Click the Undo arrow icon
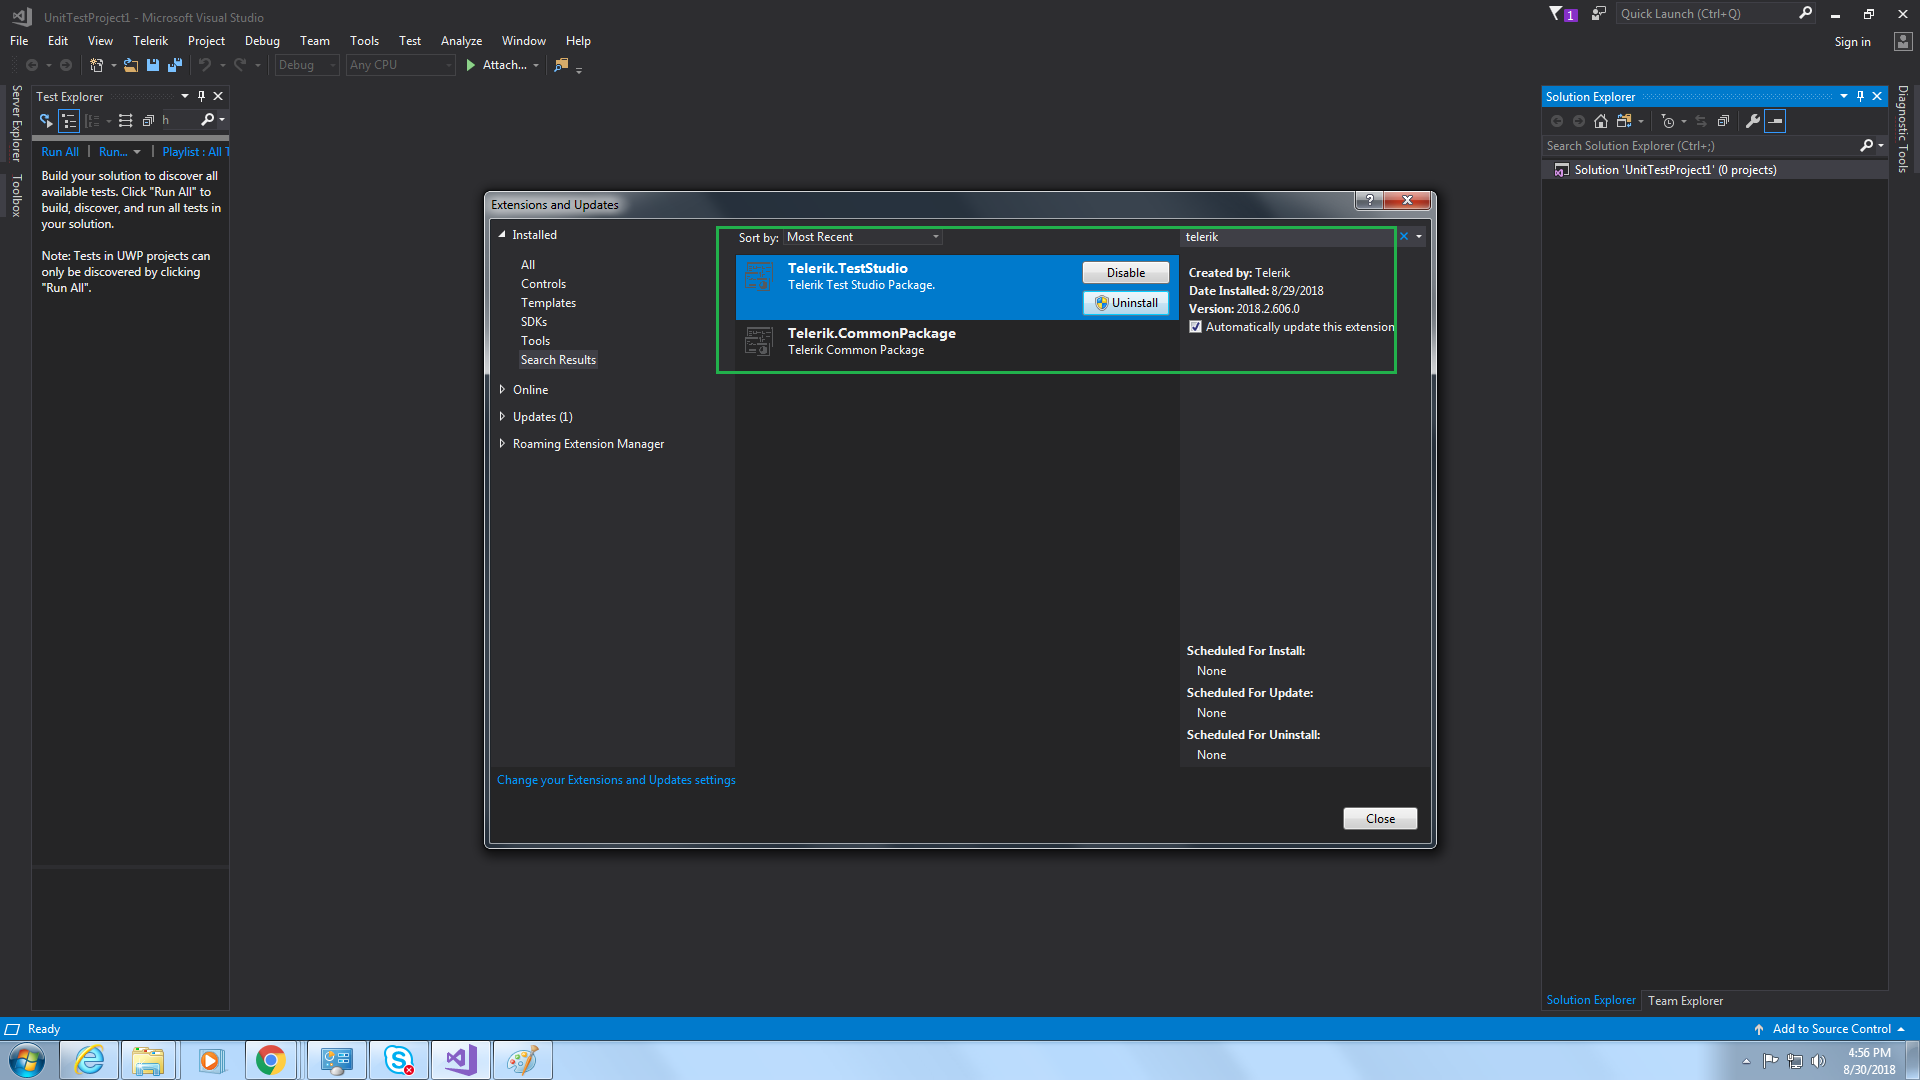Screen dimensions: 1920x1080 tap(205, 65)
